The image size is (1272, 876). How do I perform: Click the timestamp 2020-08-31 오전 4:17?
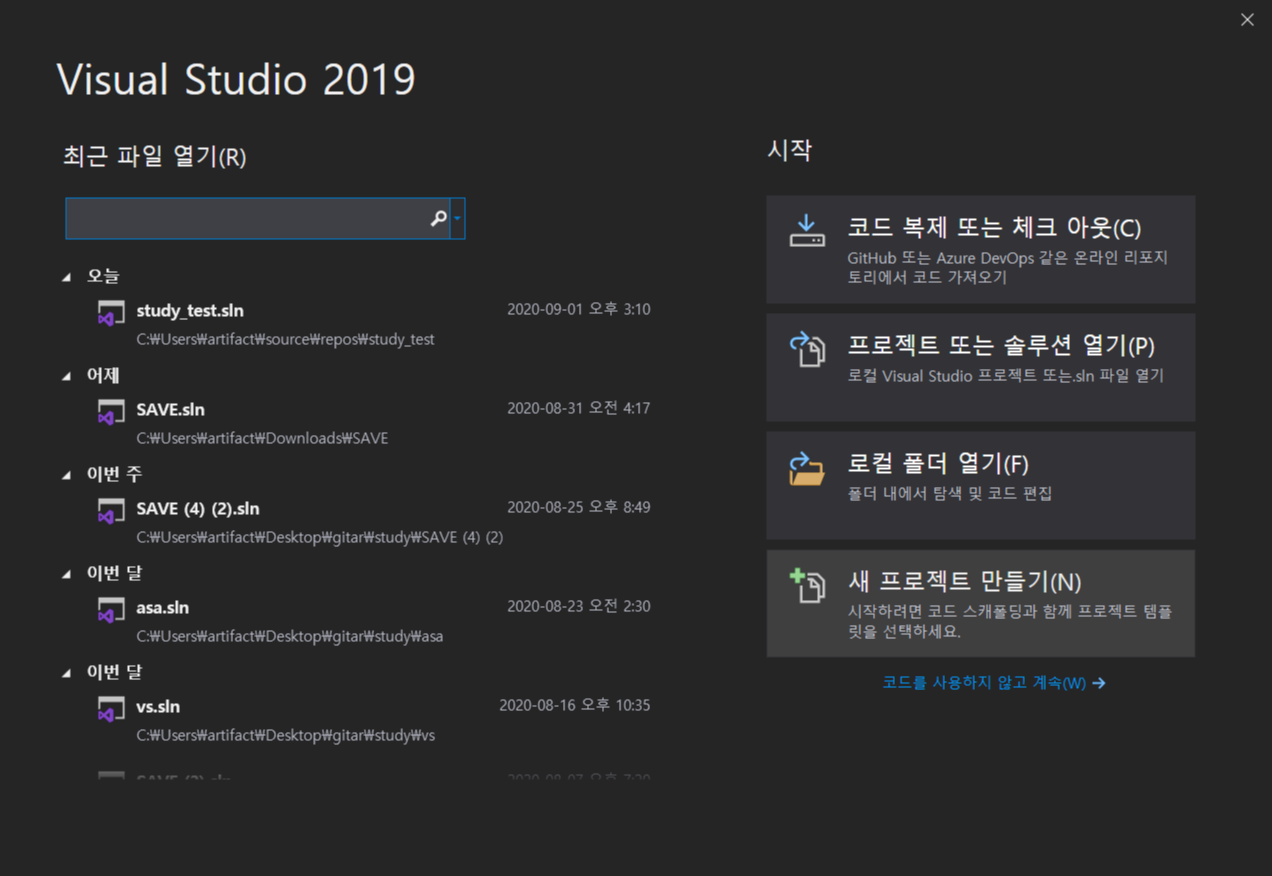click(x=579, y=409)
